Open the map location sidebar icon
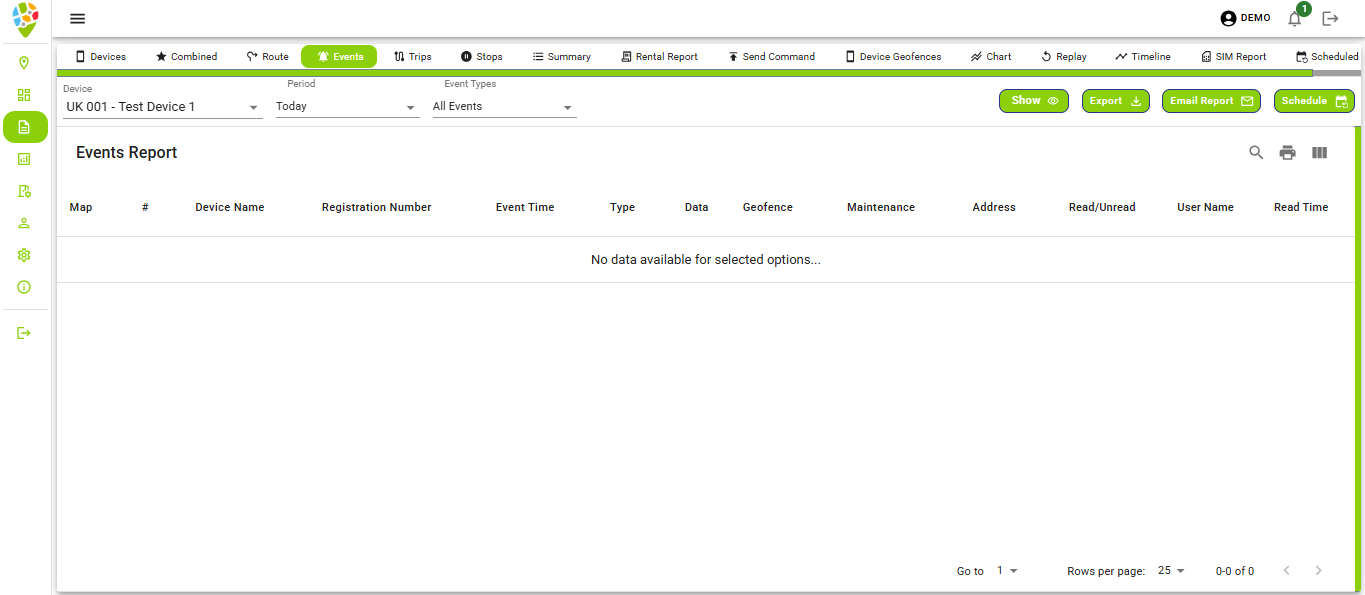Screen dimensions: 1365x595 24,63
